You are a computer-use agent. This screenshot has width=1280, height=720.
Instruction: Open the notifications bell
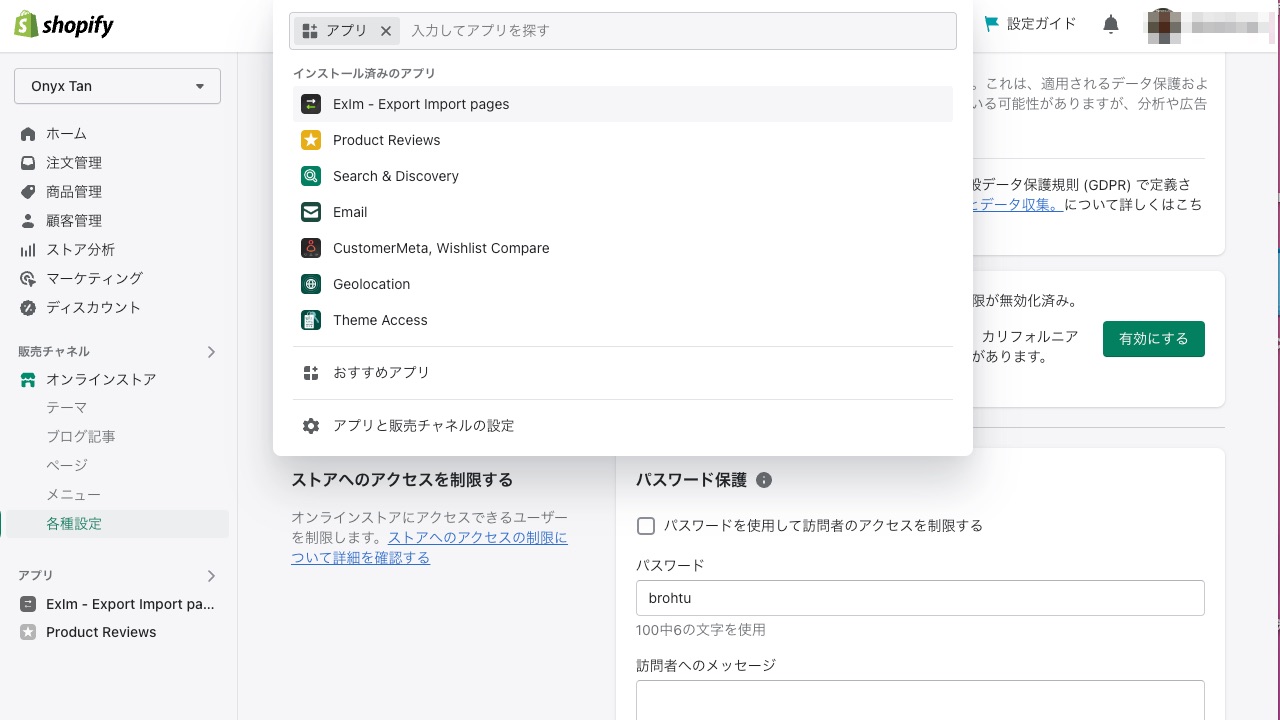pyautogui.click(x=1111, y=24)
